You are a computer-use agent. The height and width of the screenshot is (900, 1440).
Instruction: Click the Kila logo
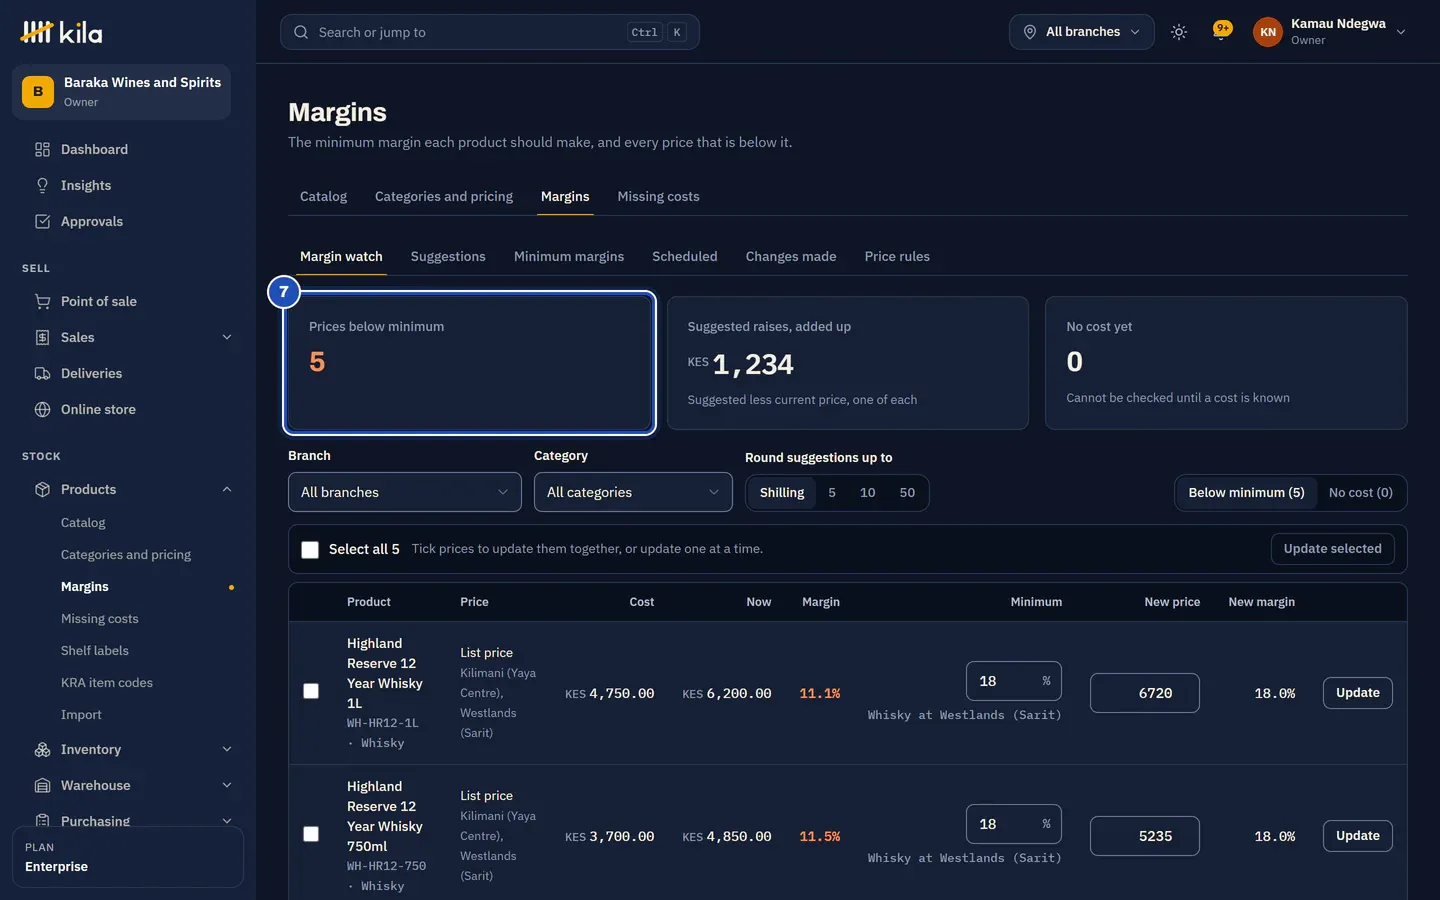pos(61,32)
